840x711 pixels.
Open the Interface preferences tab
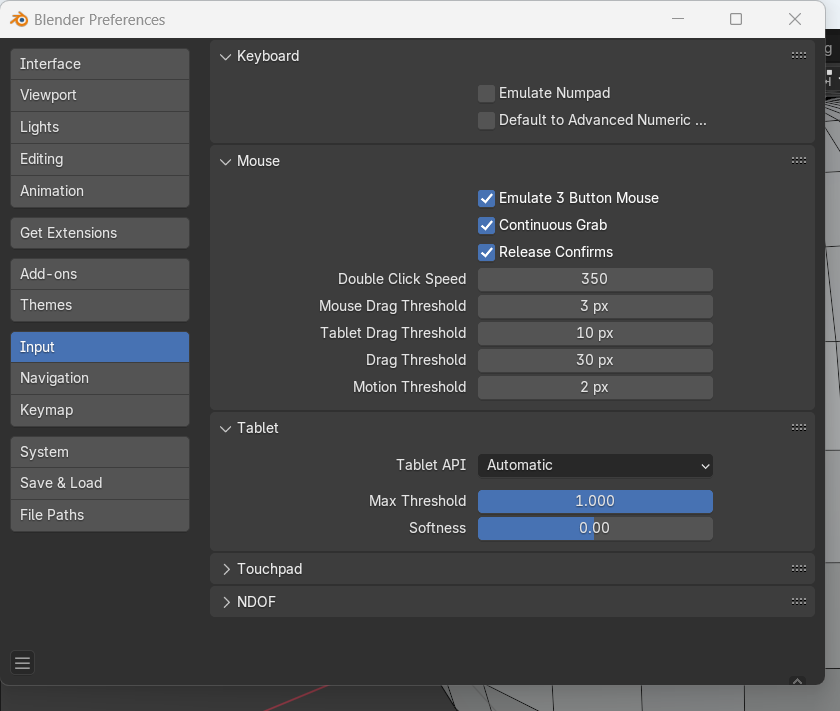100,64
